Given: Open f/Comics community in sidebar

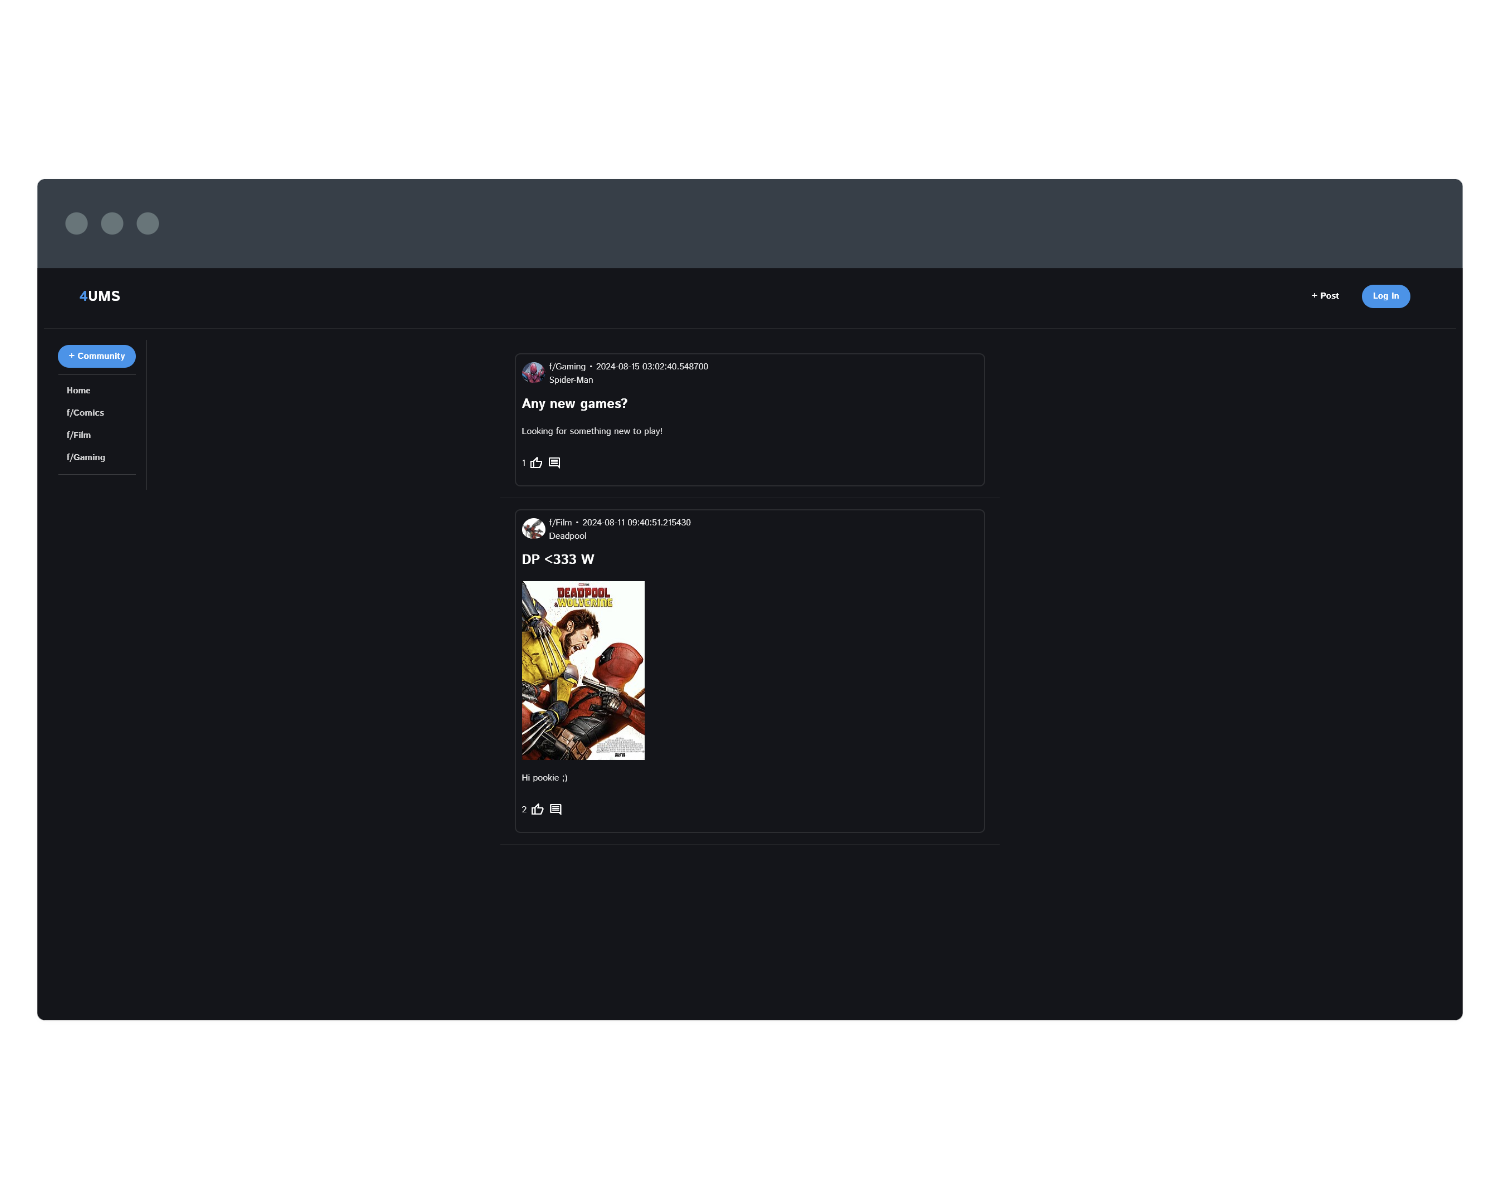Looking at the screenshot, I should click(x=85, y=413).
